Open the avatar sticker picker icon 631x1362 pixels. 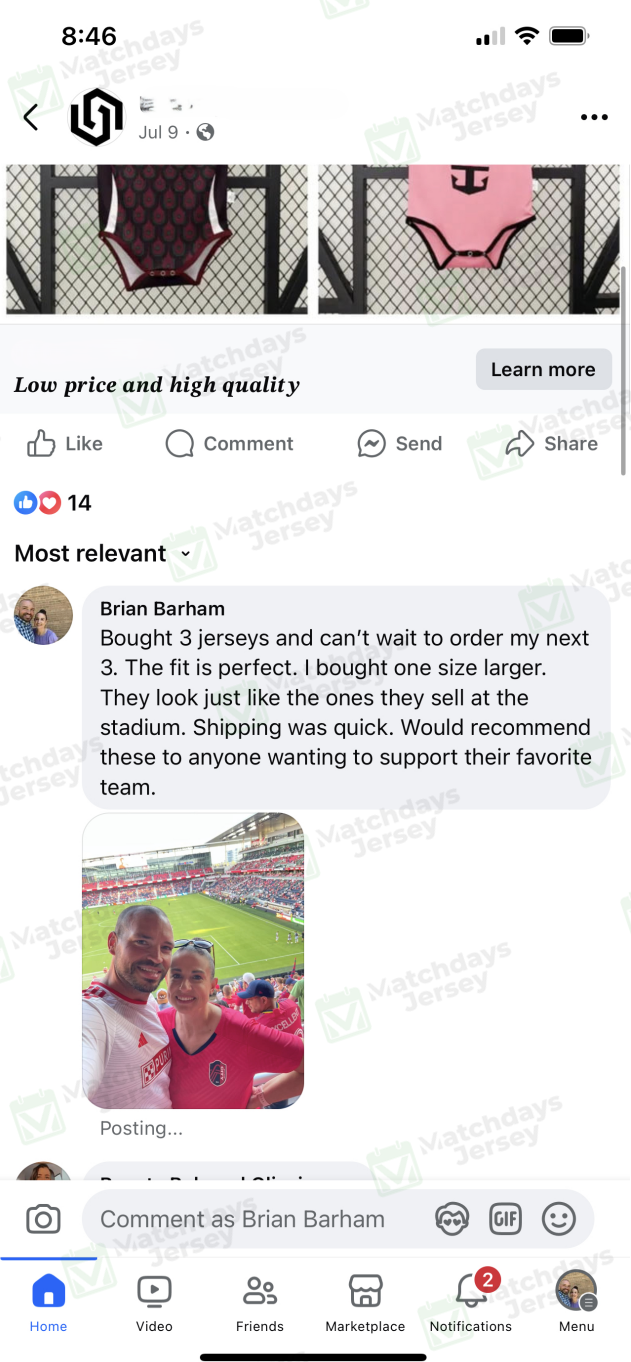pos(453,1219)
